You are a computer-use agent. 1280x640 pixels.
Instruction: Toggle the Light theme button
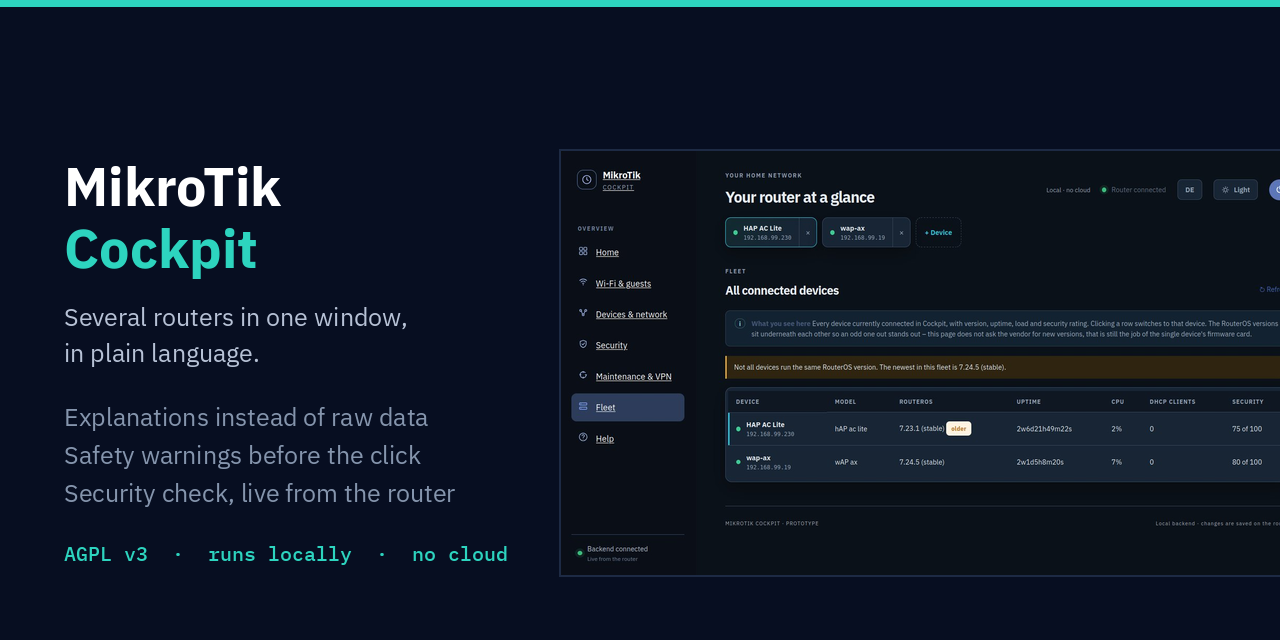pos(1235,190)
